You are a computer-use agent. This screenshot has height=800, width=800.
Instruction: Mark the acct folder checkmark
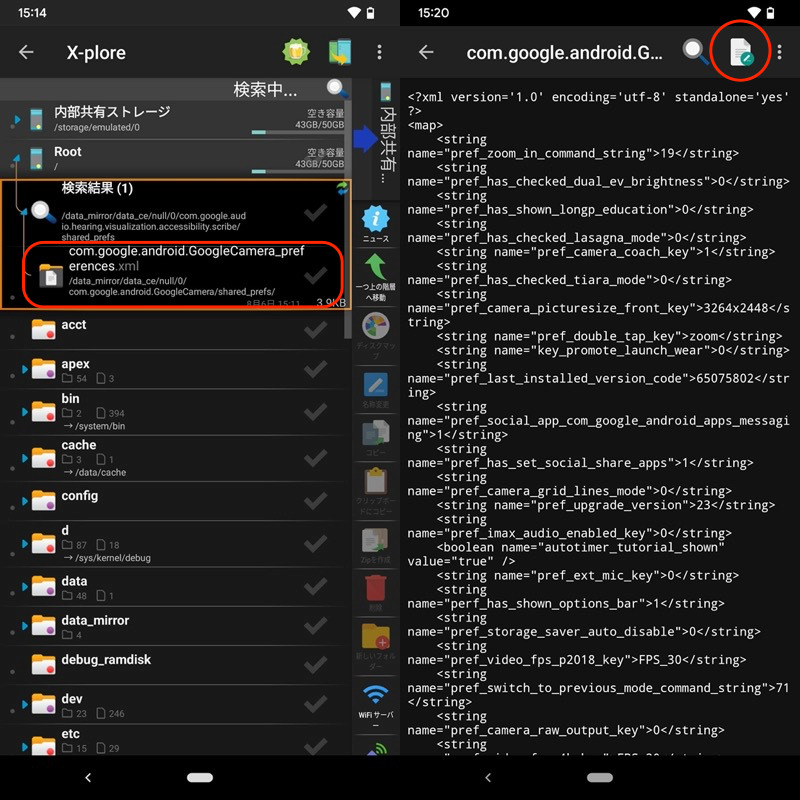click(315, 330)
